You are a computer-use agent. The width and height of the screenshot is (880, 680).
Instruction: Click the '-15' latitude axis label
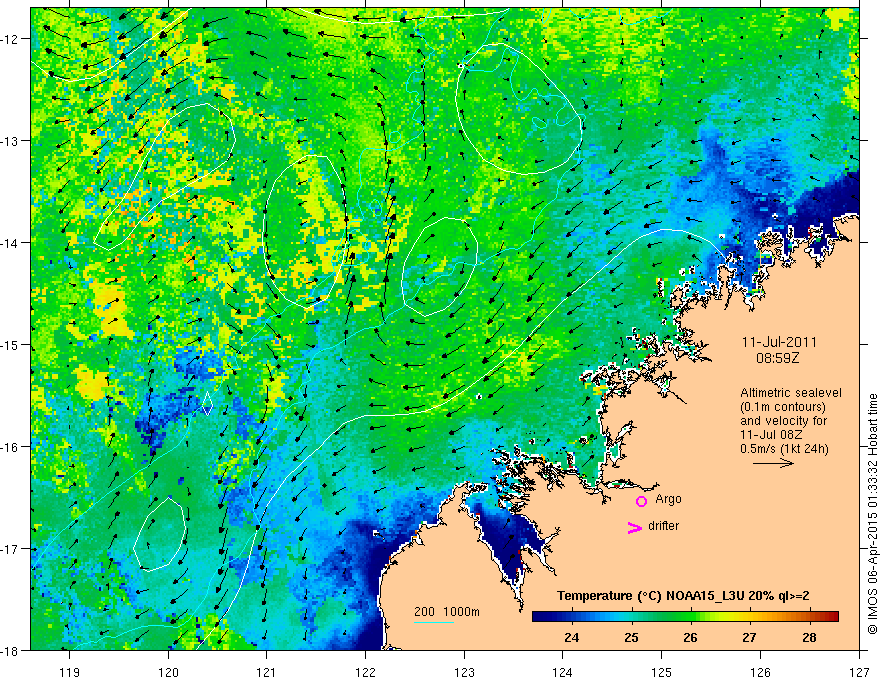11,344
